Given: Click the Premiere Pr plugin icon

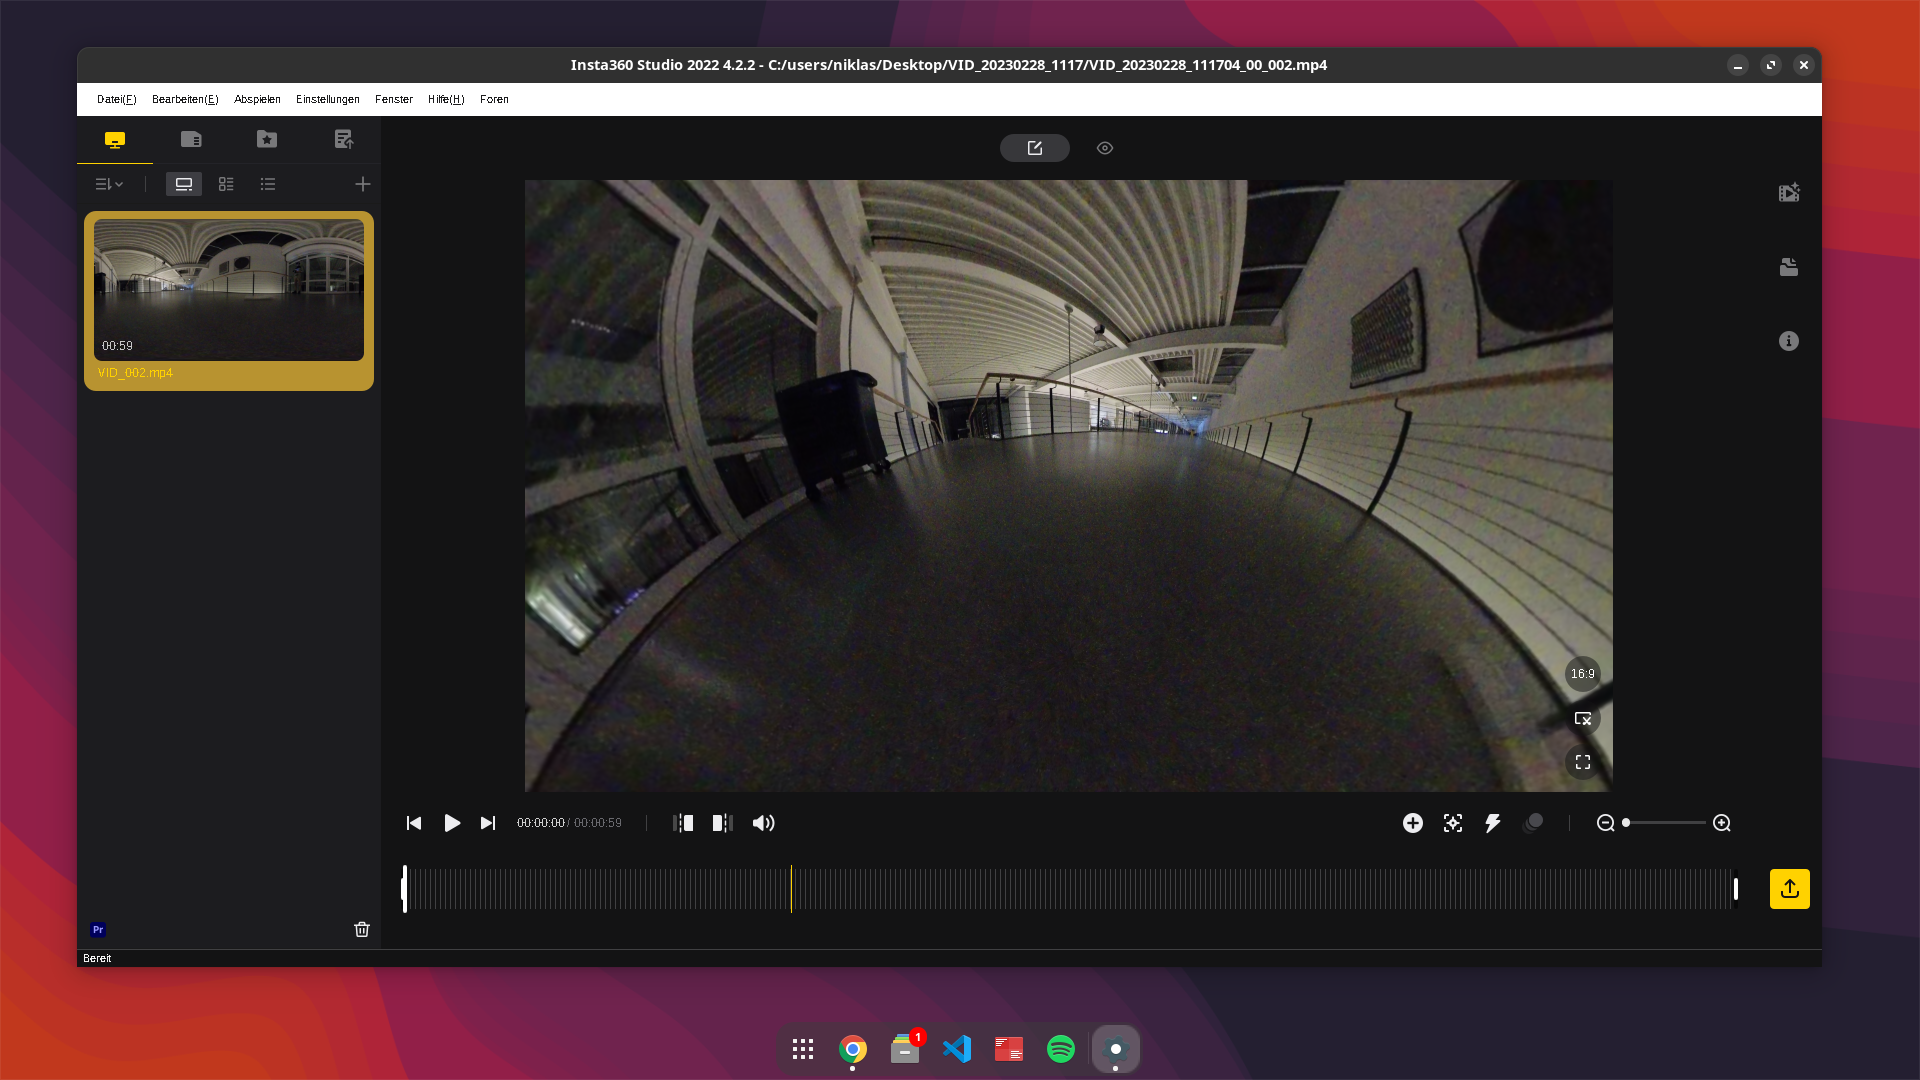Looking at the screenshot, I should click(x=98, y=929).
